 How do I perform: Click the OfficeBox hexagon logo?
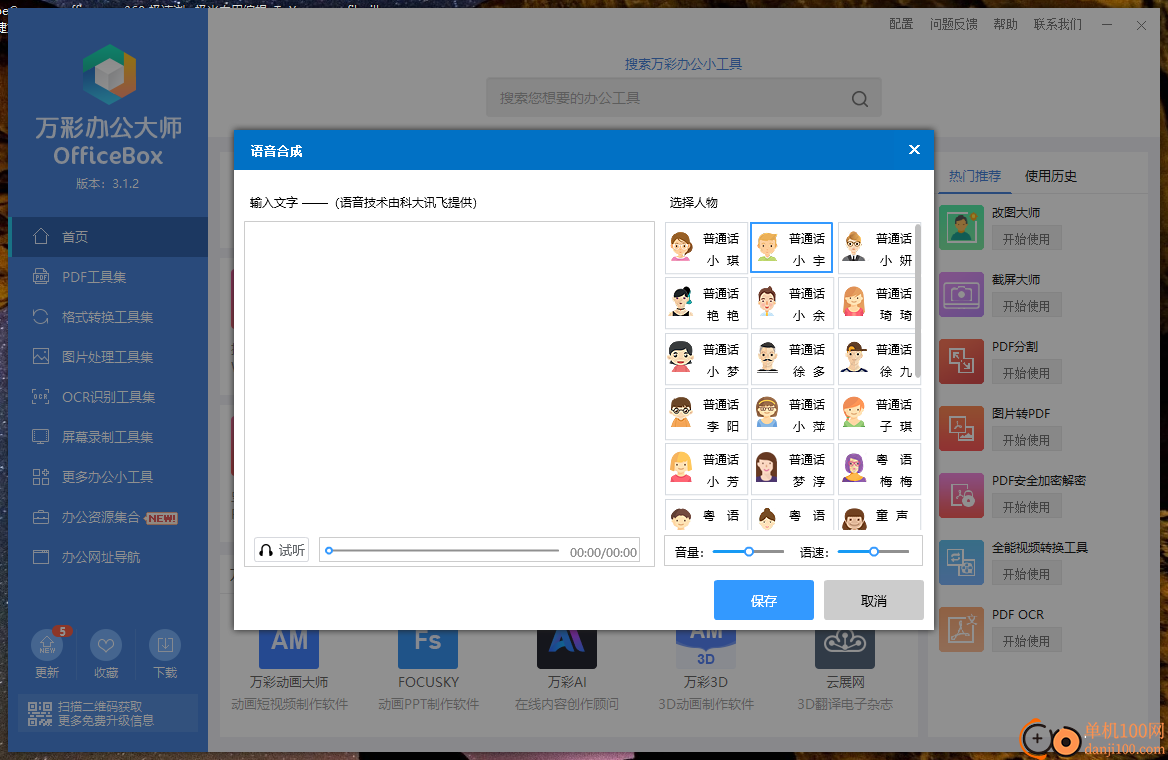[x=109, y=74]
